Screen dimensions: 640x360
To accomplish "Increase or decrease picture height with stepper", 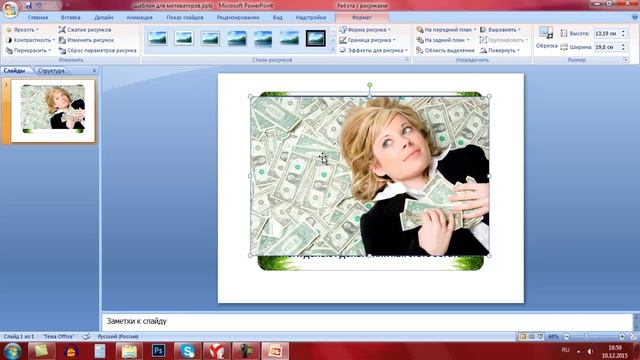I will pos(623,33).
